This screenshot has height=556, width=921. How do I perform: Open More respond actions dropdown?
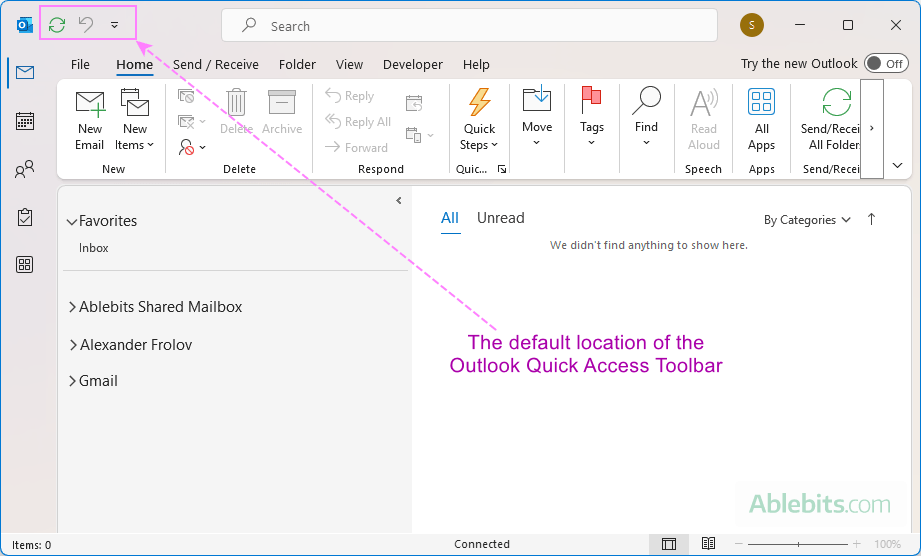(x=420, y=136)
